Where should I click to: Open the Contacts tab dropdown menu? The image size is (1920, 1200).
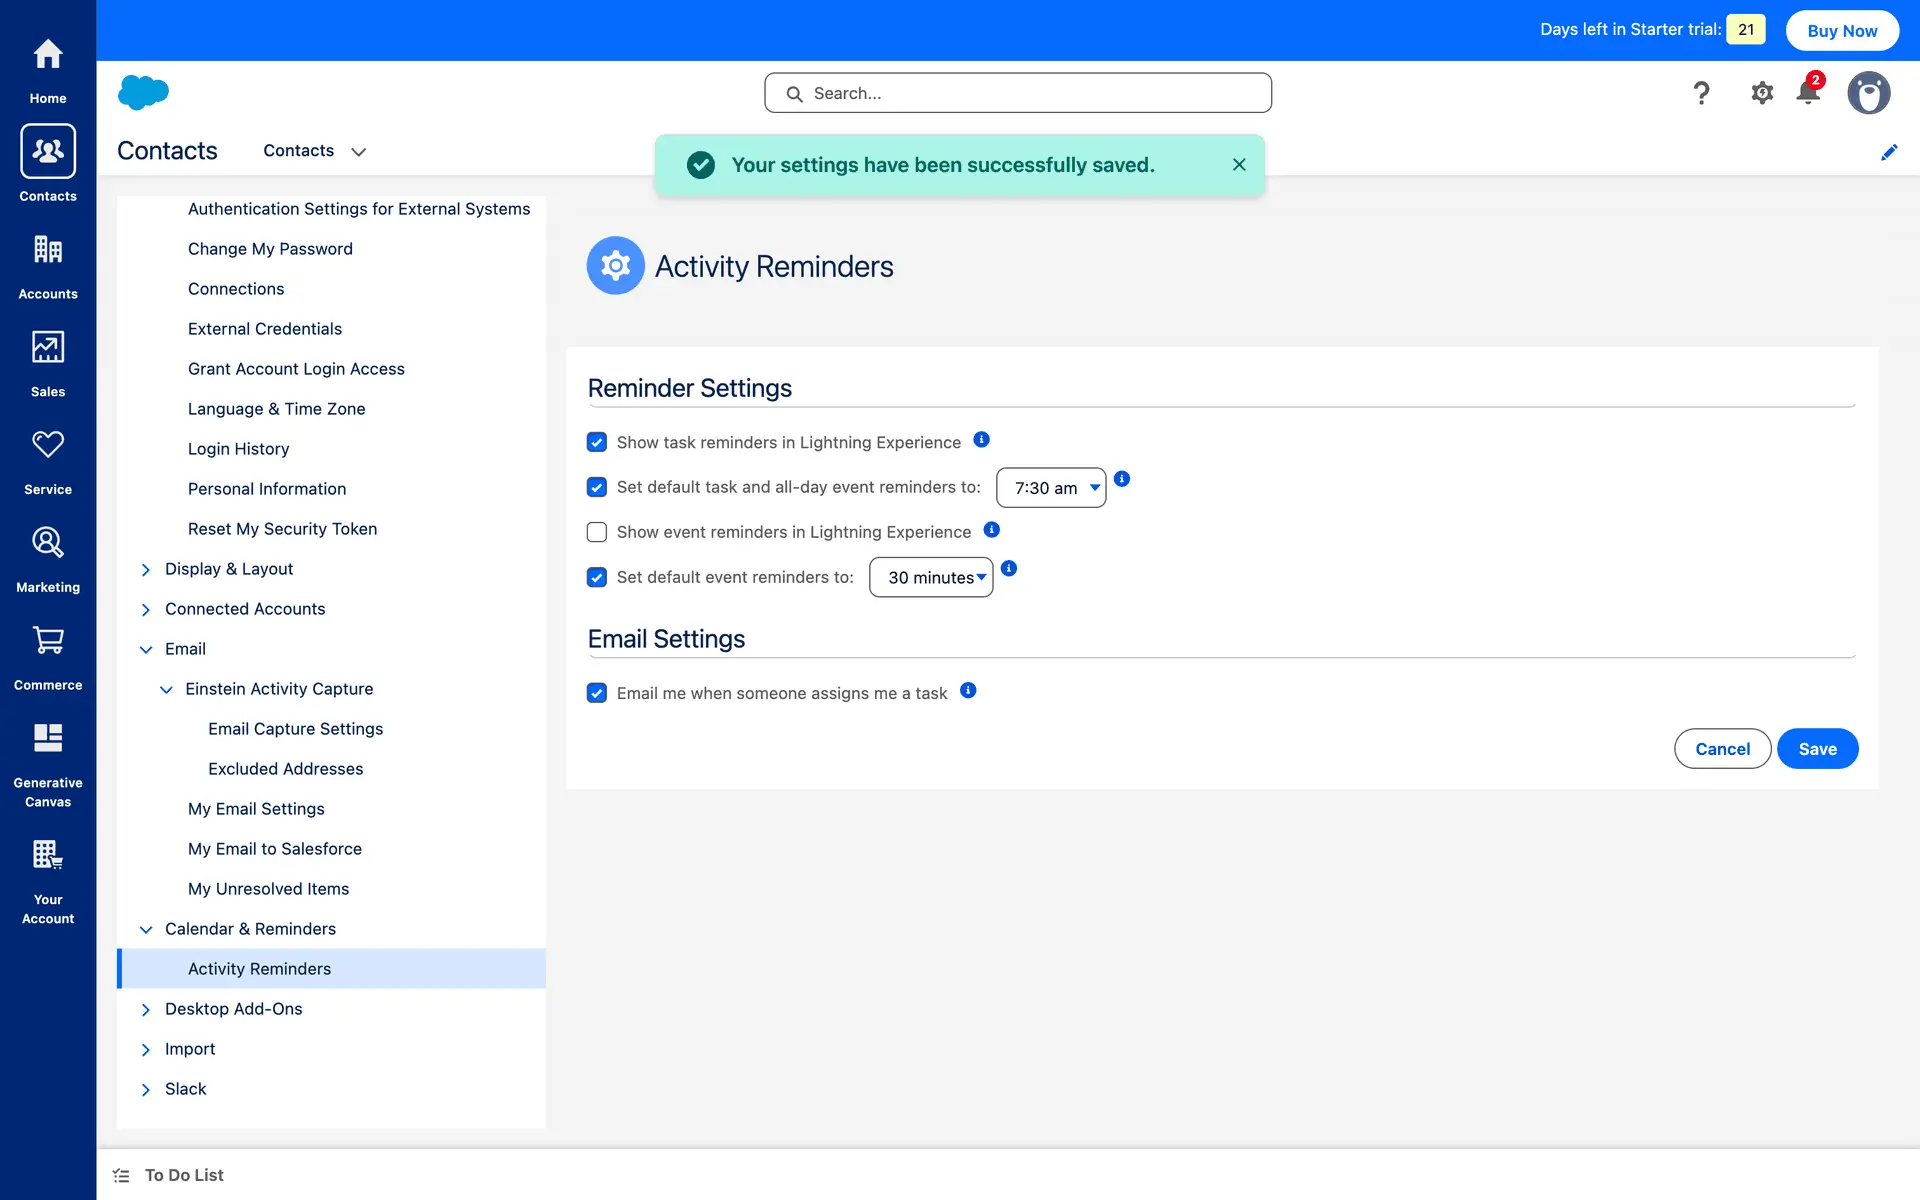[x=358, y=152]
